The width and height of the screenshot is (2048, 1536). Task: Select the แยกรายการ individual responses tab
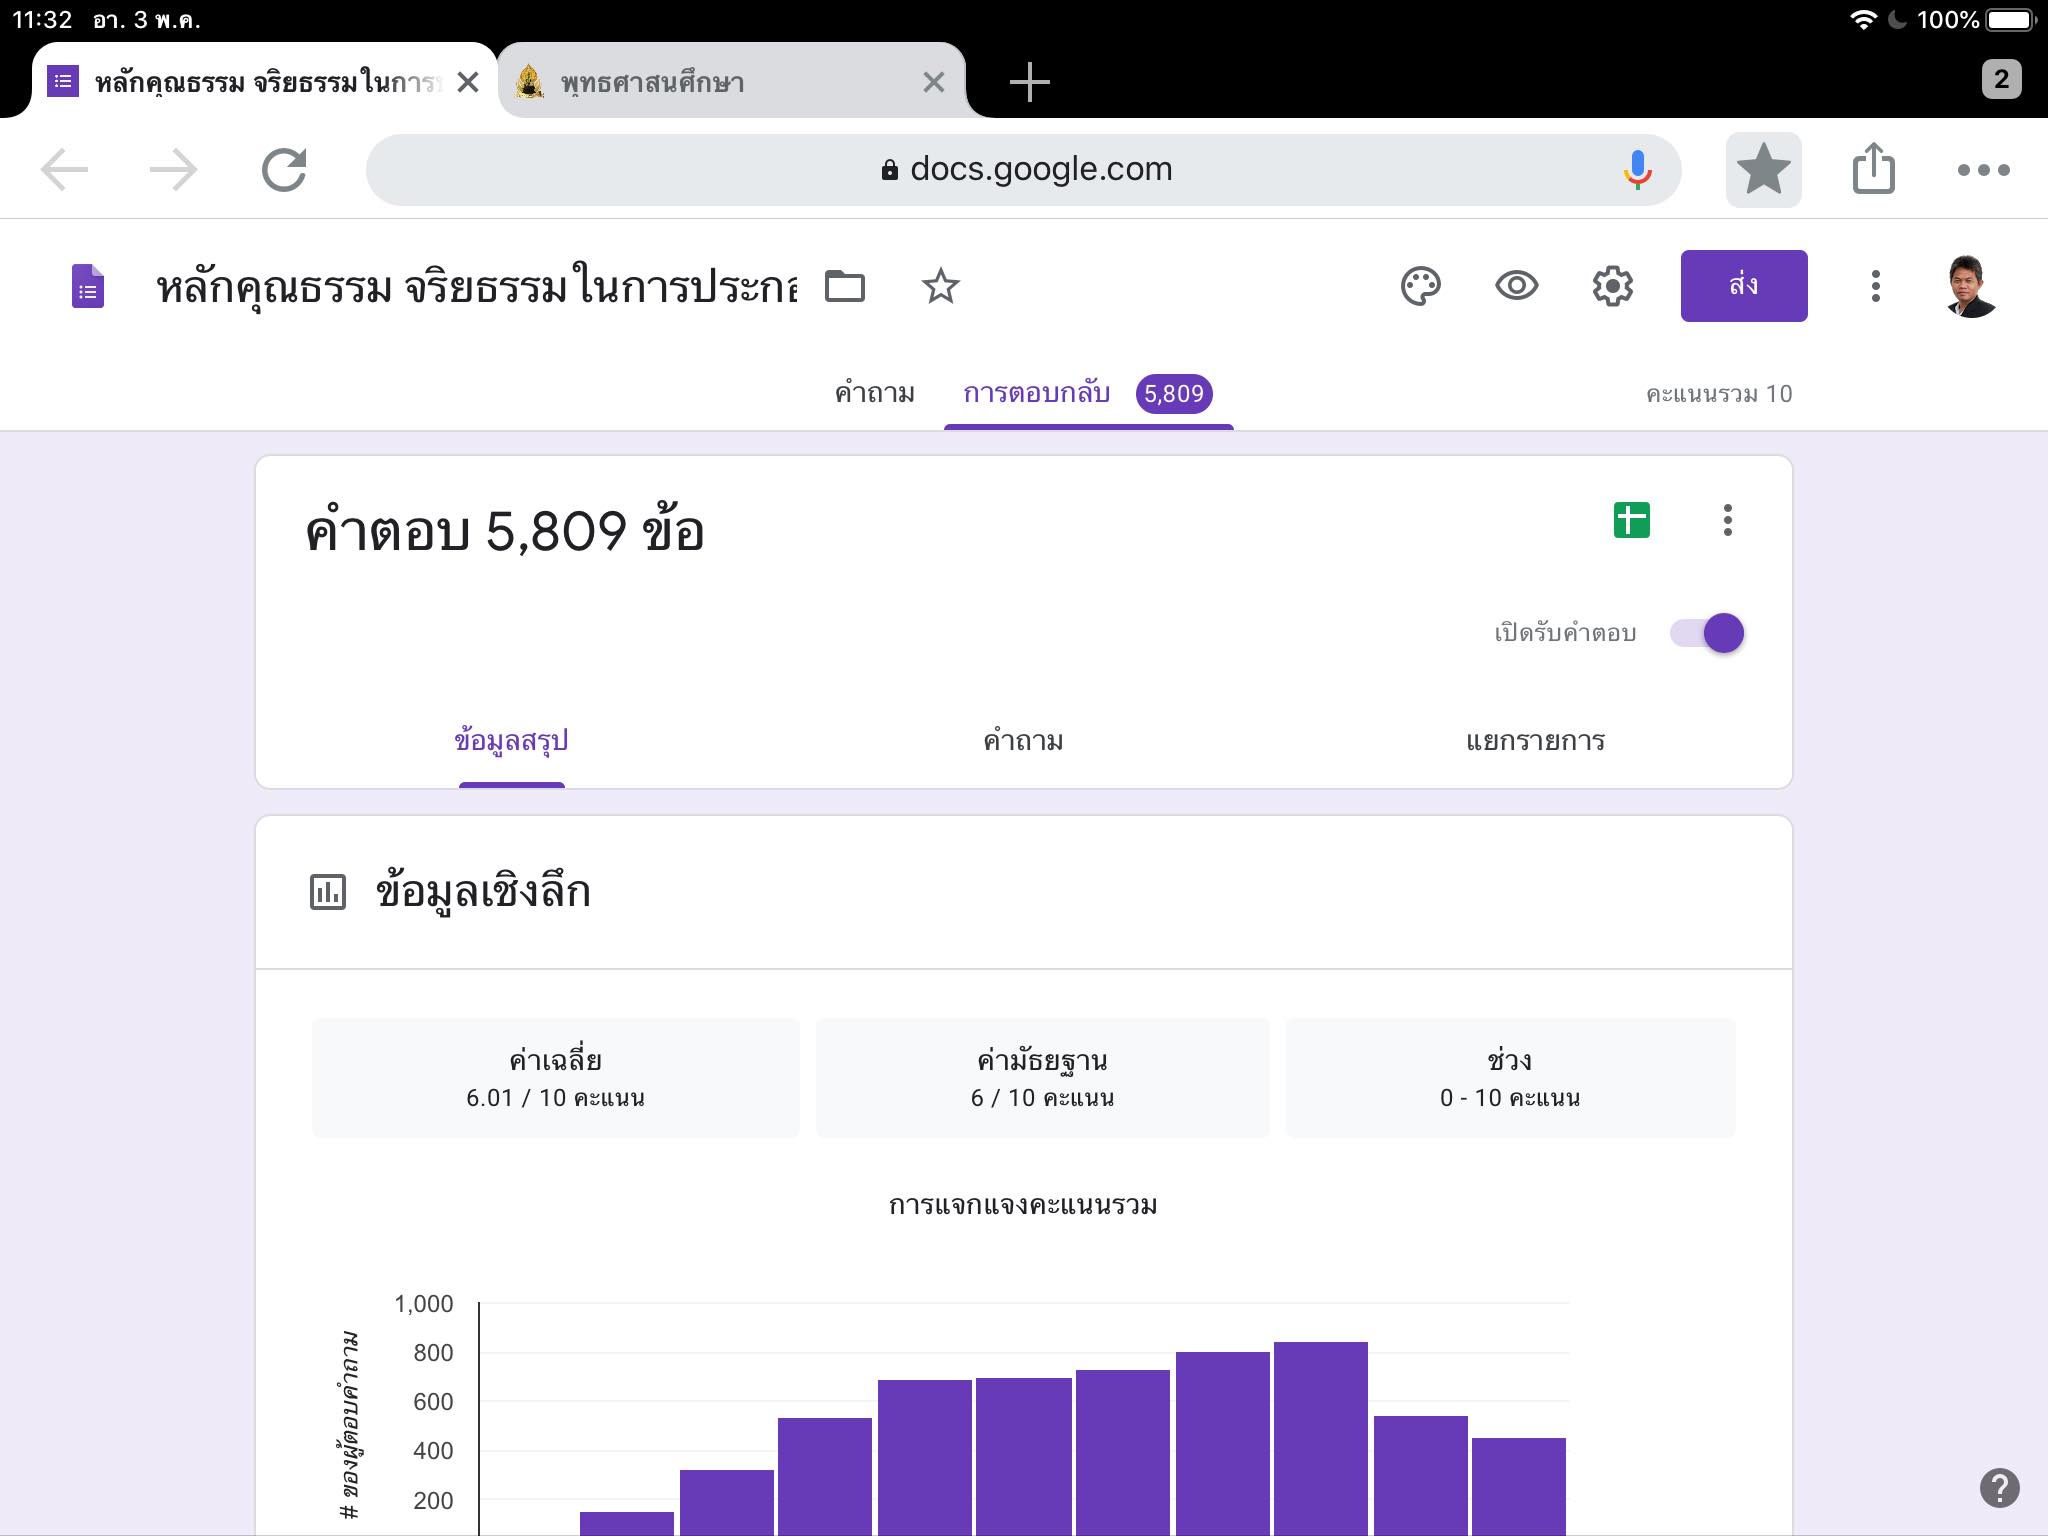(1535, 741)
